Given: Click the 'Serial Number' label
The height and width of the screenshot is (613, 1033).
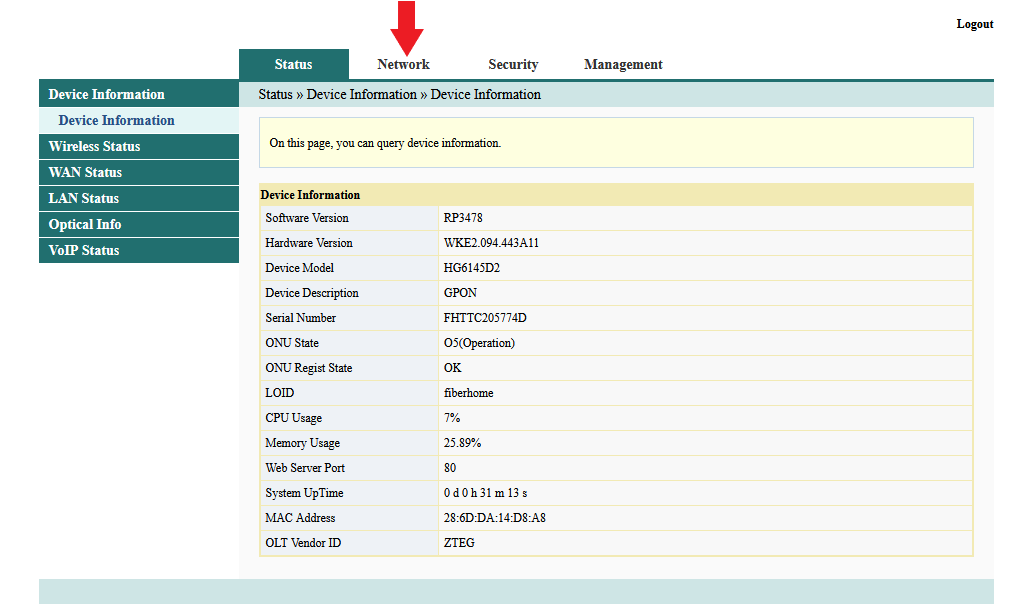Looking at the screenshot, I should pyautogui.click(x=301, y=318).
